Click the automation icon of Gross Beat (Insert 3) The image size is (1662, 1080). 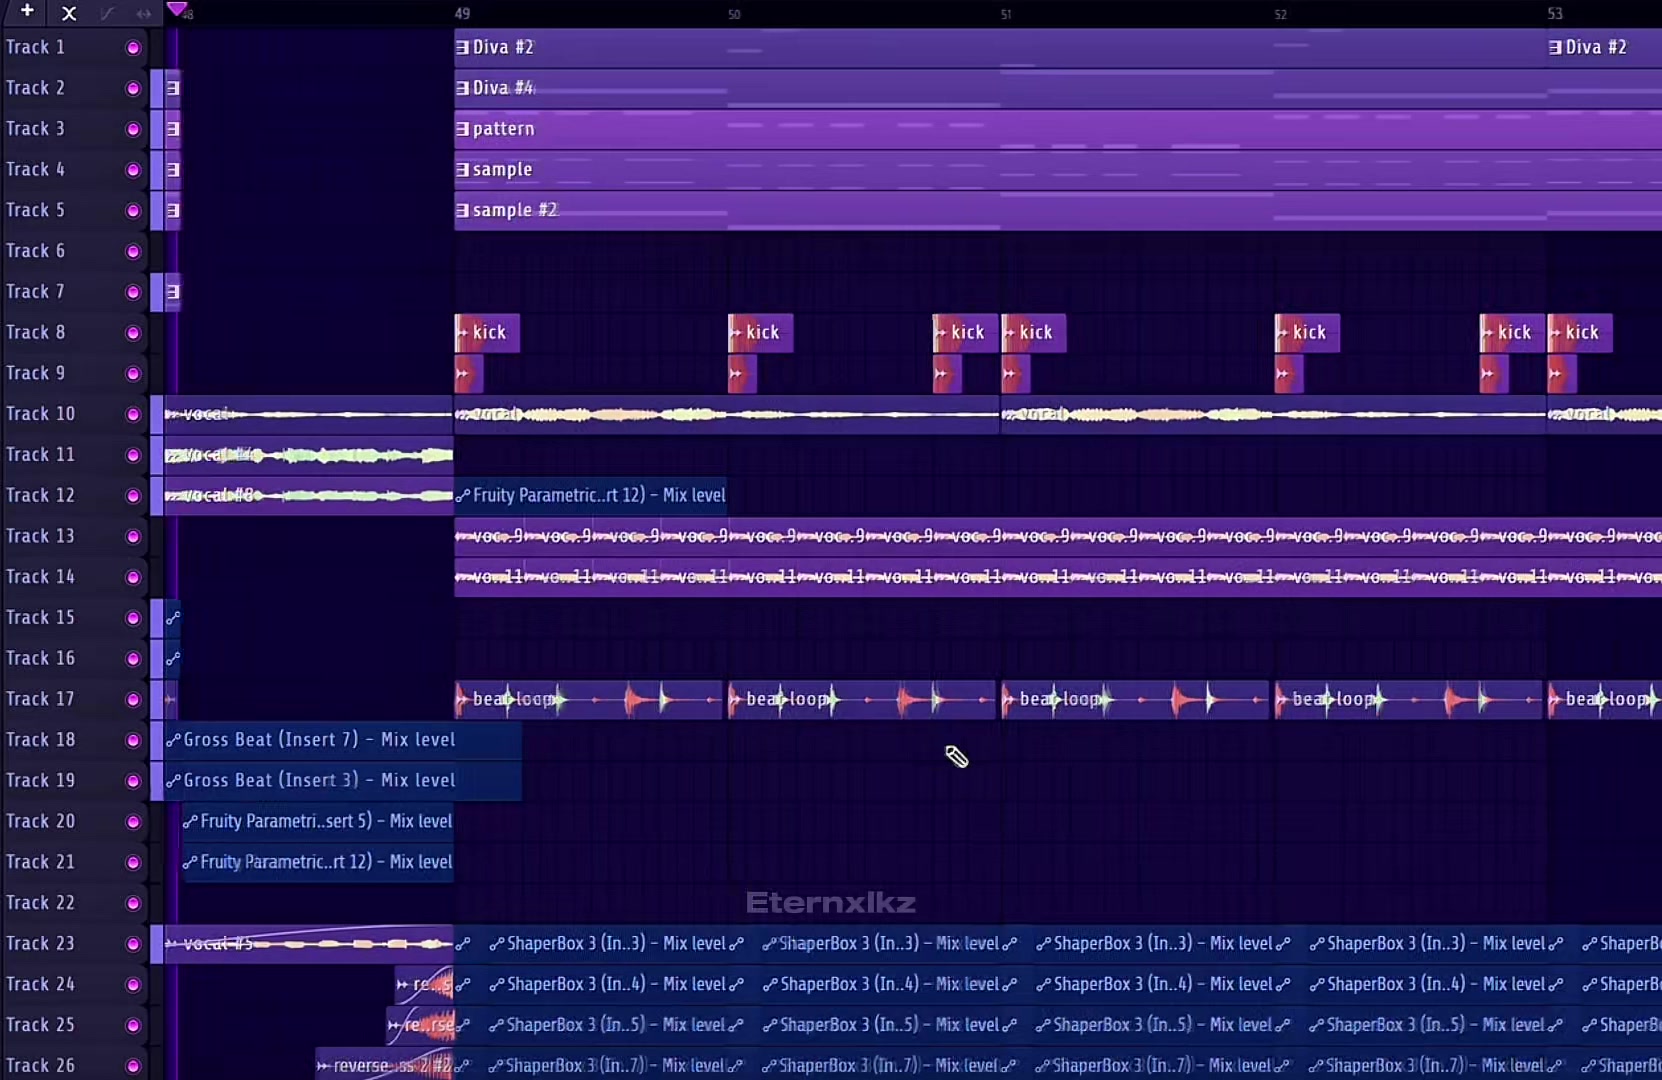click(173, 781)
